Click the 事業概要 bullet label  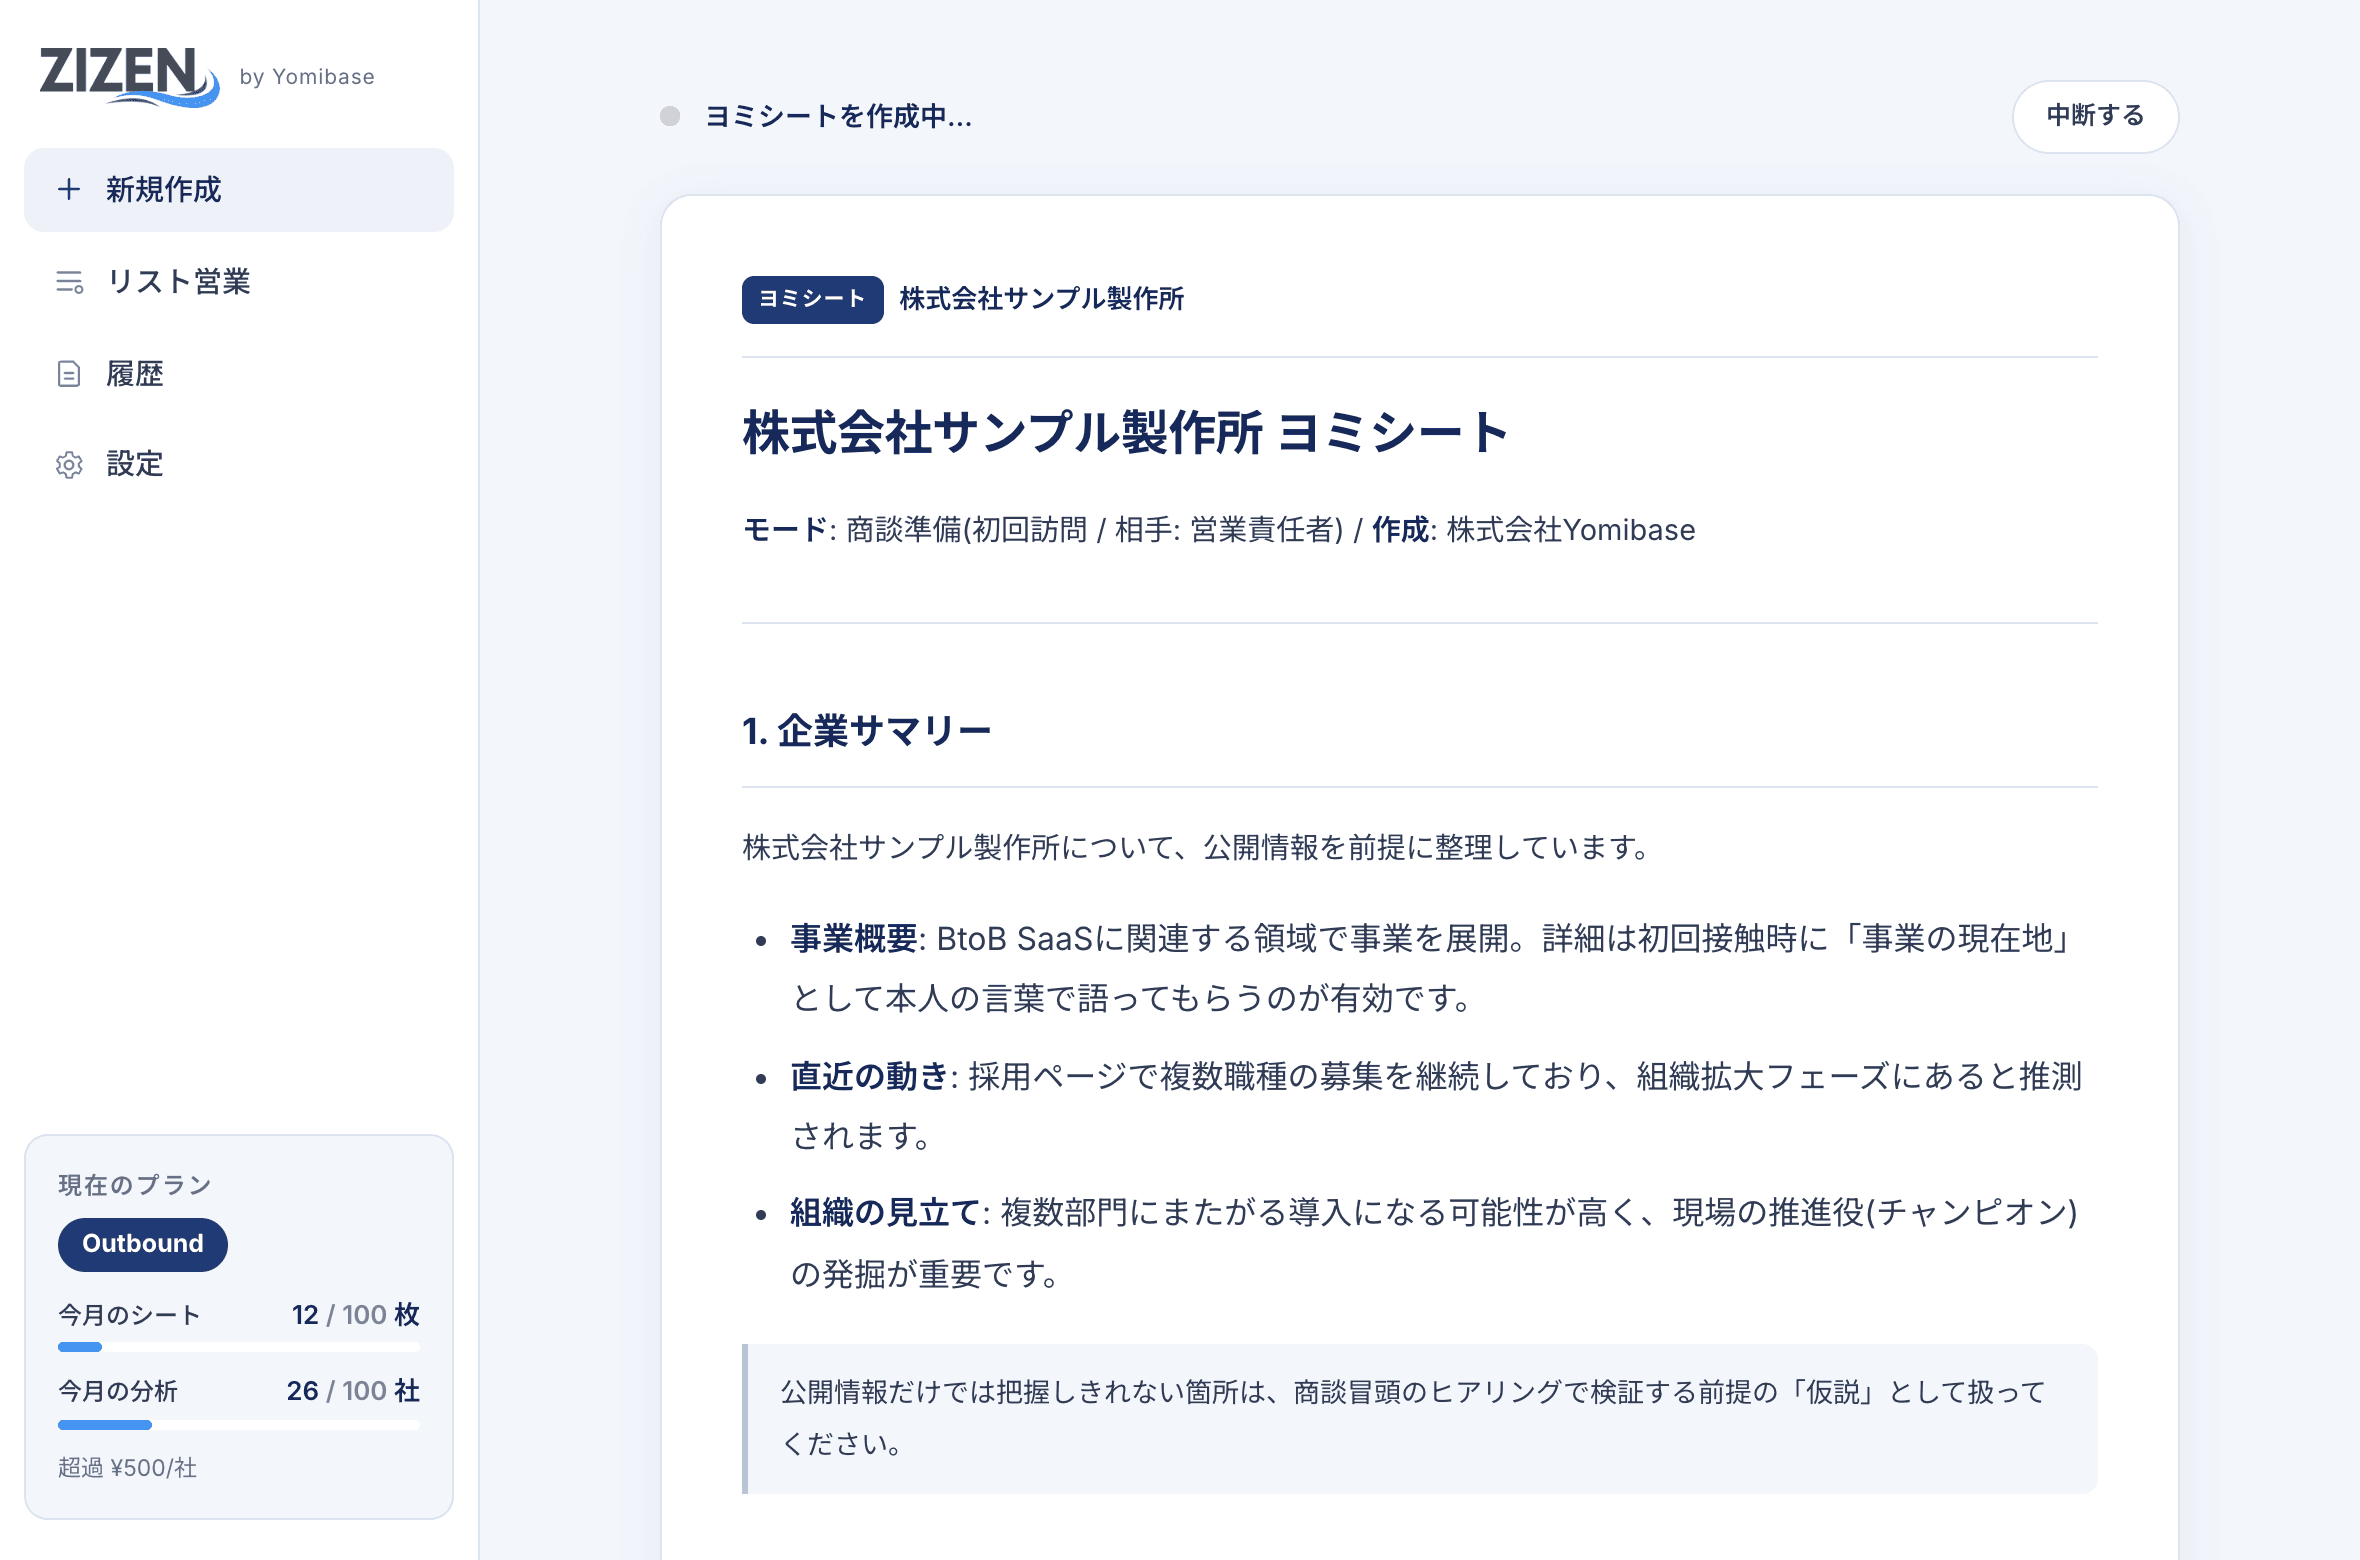pyautogui.click(x=854, y=939)
